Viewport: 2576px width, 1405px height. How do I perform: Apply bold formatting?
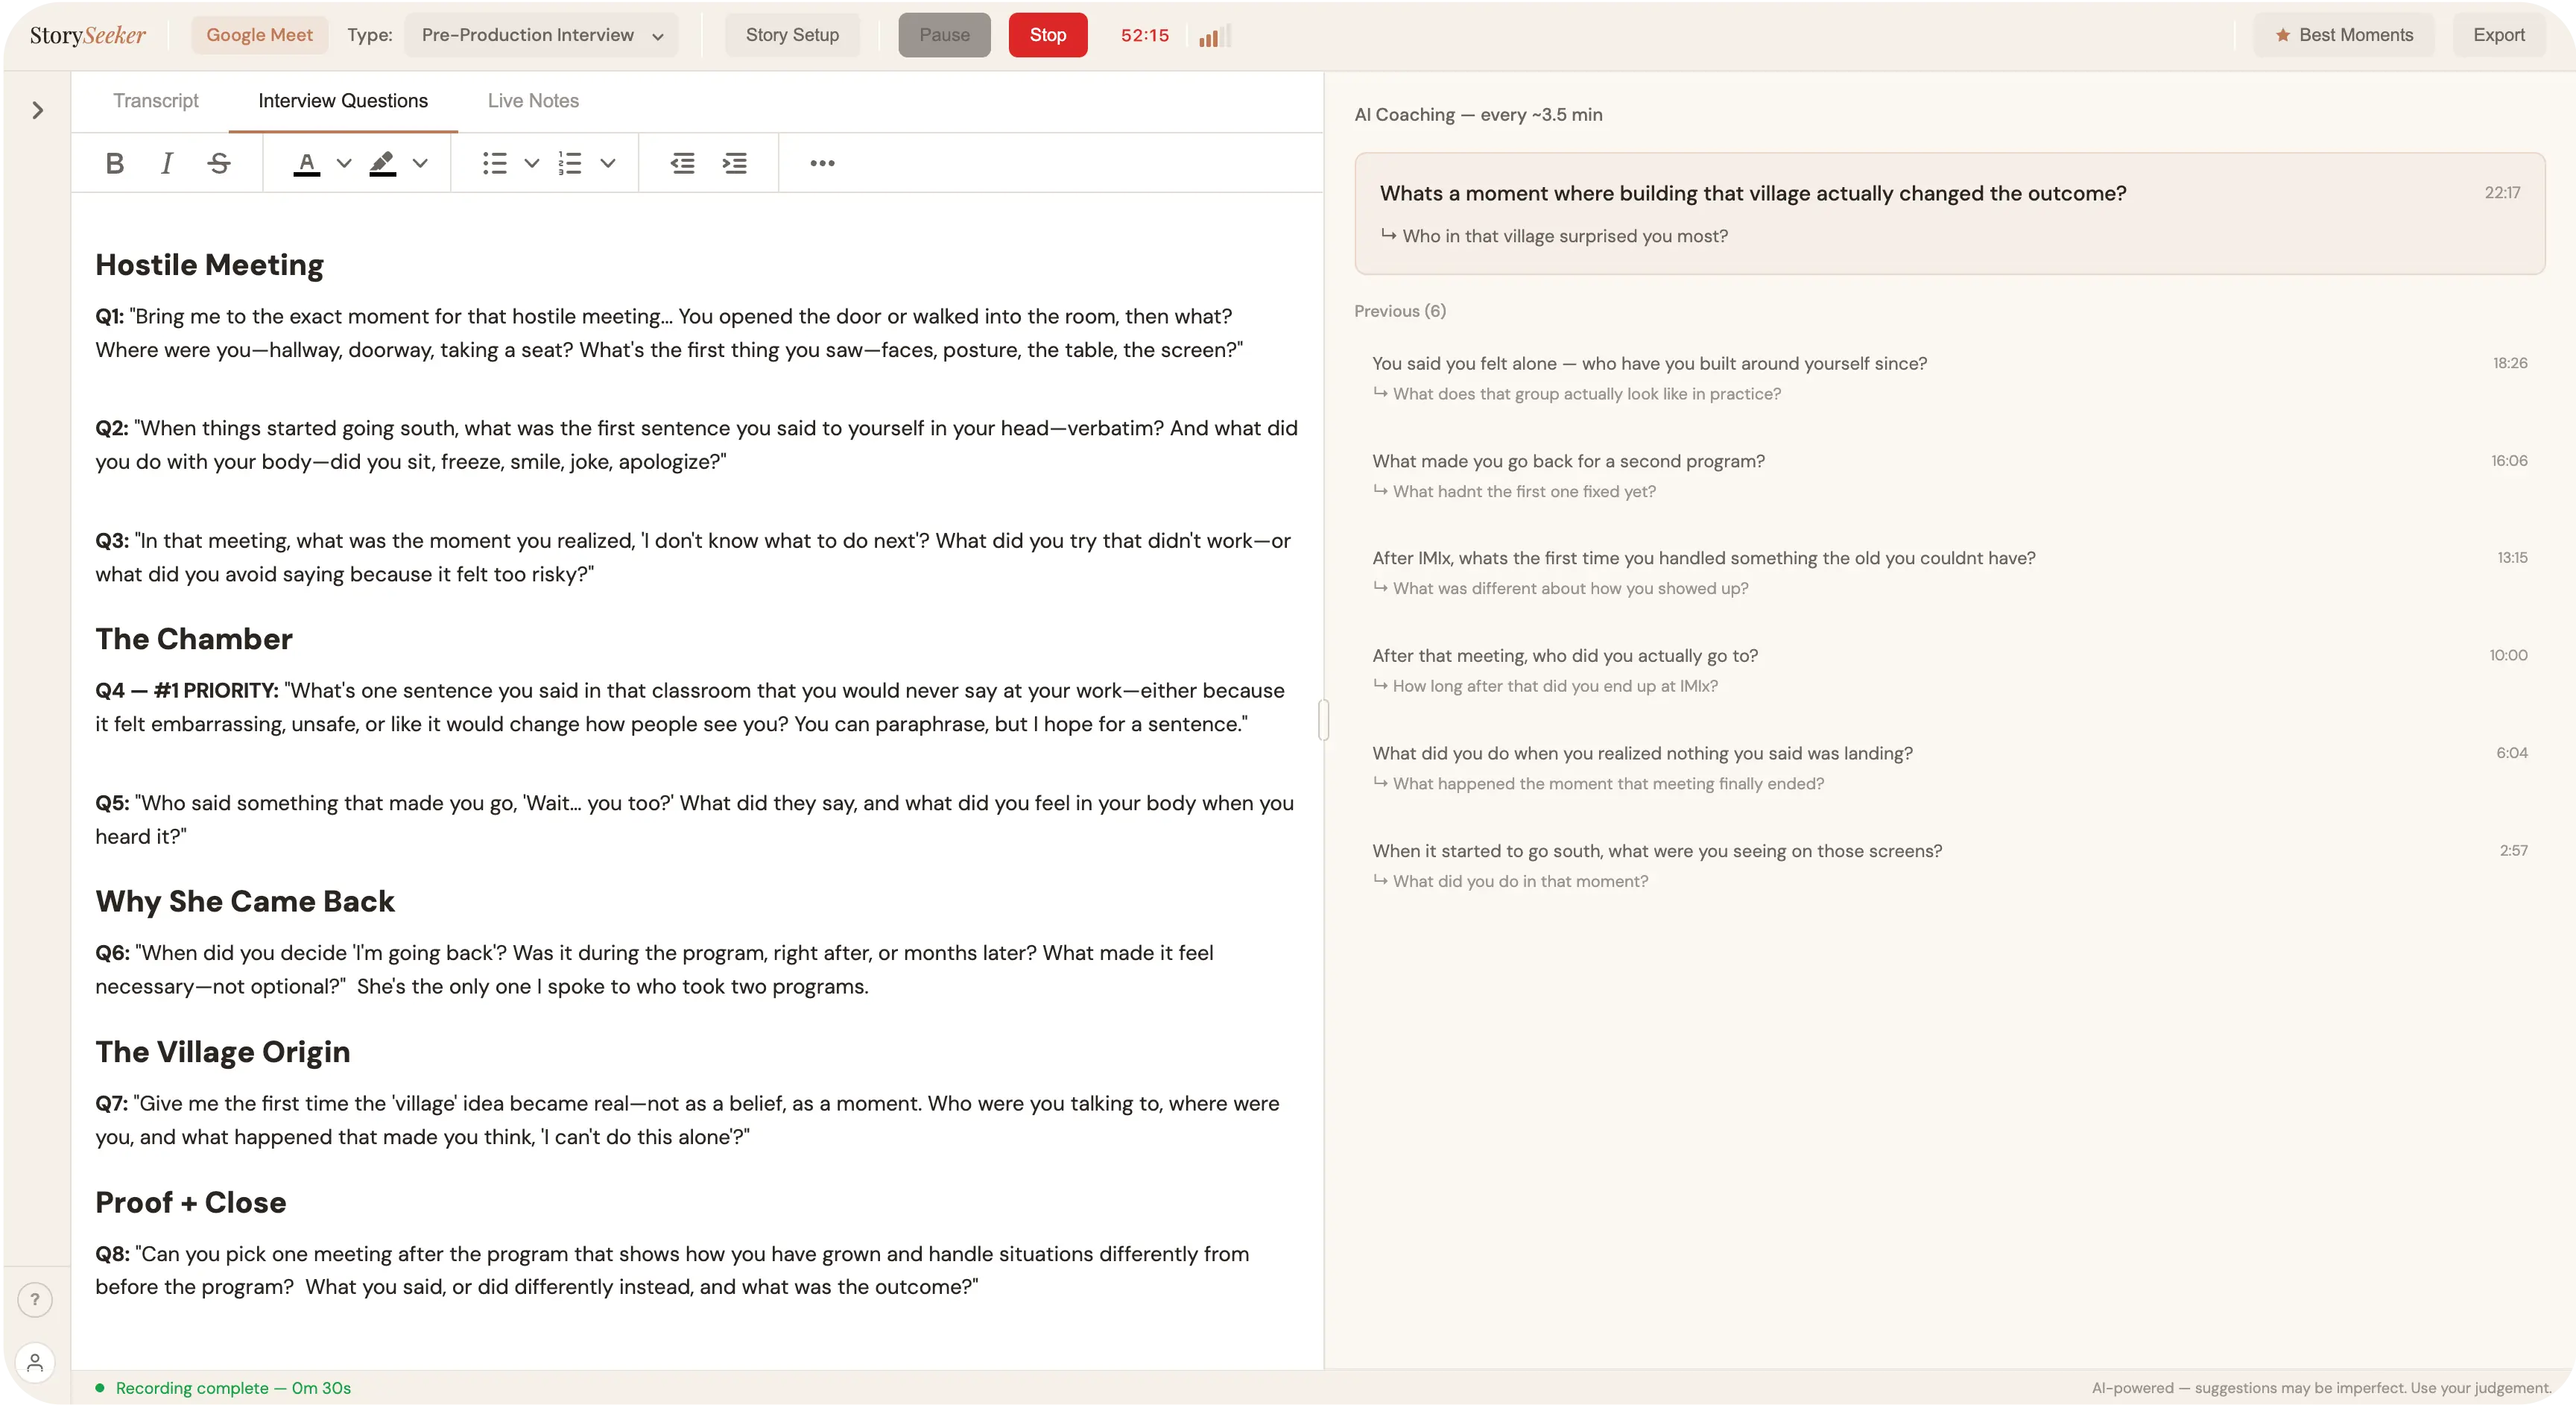114,163
